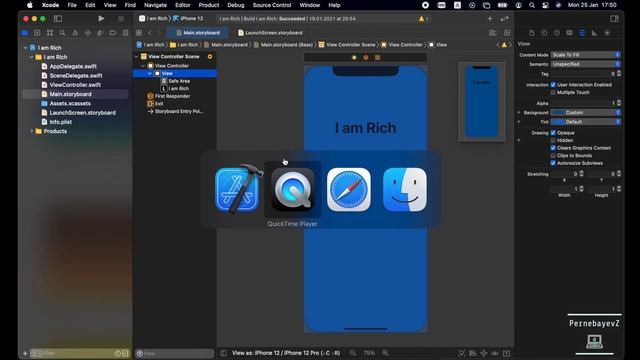Open the Debug menu

point(236,5)
